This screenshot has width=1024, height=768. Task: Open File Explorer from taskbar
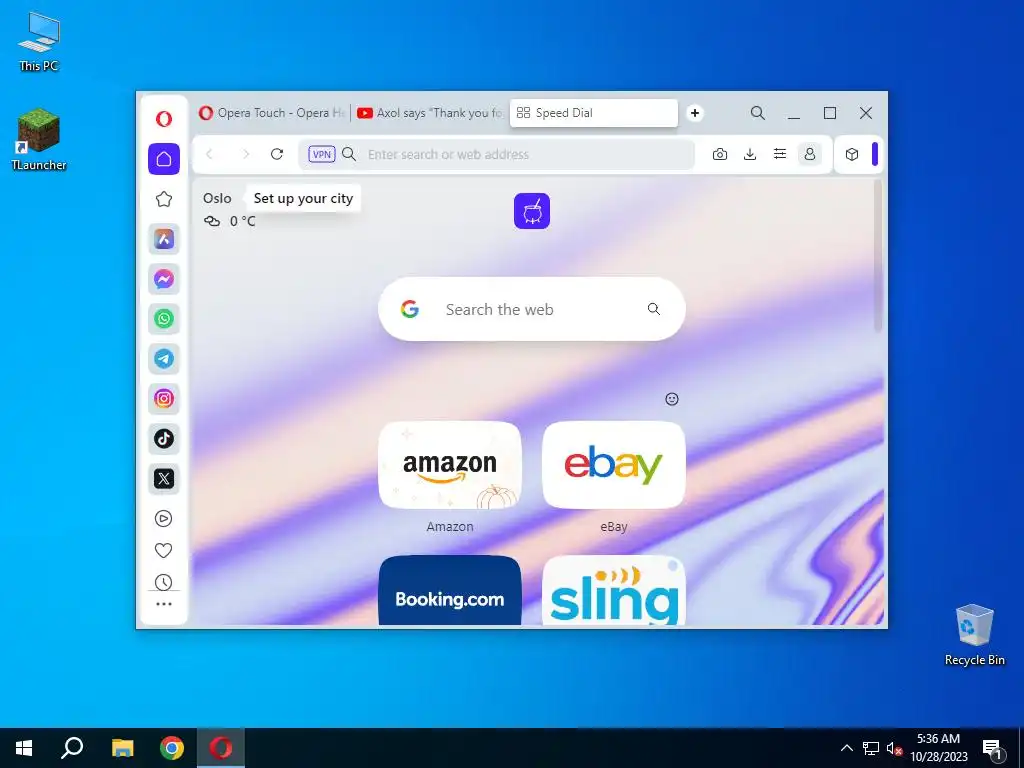[x=122, y=748]
